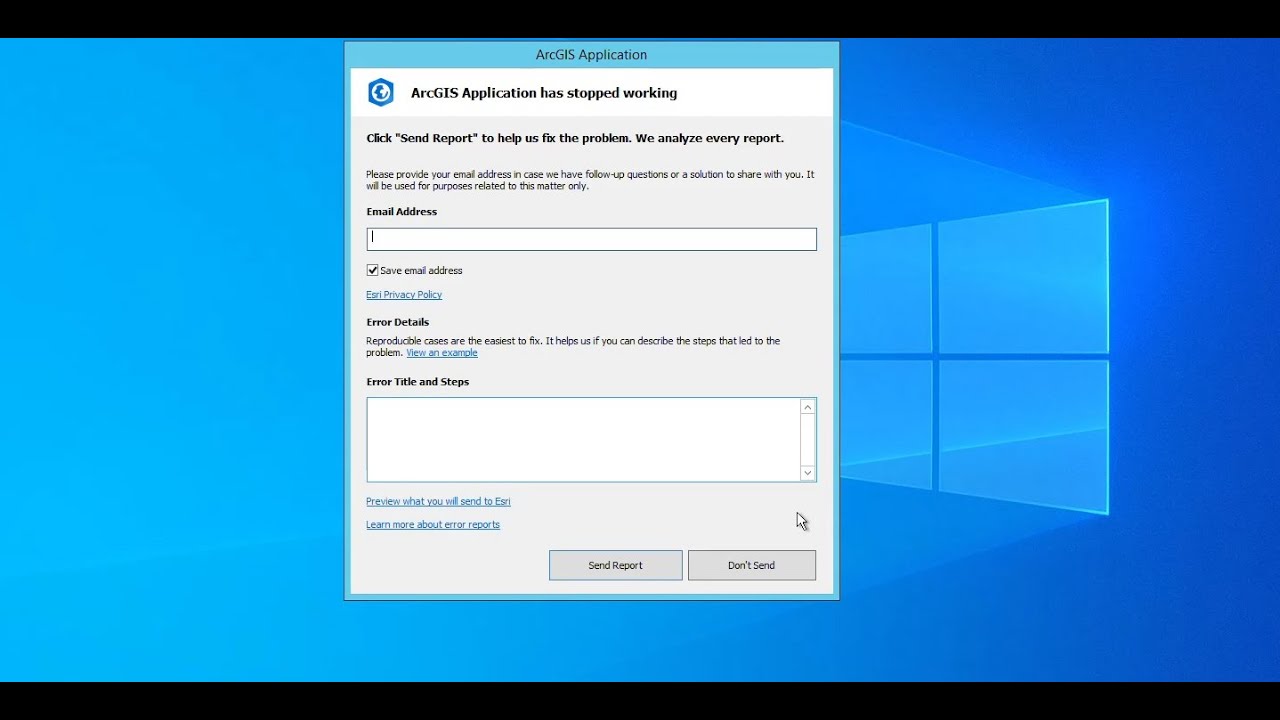Click the "Error Details" section label
This screenshot has width=1280, height=720.
(x=398, y=322)
